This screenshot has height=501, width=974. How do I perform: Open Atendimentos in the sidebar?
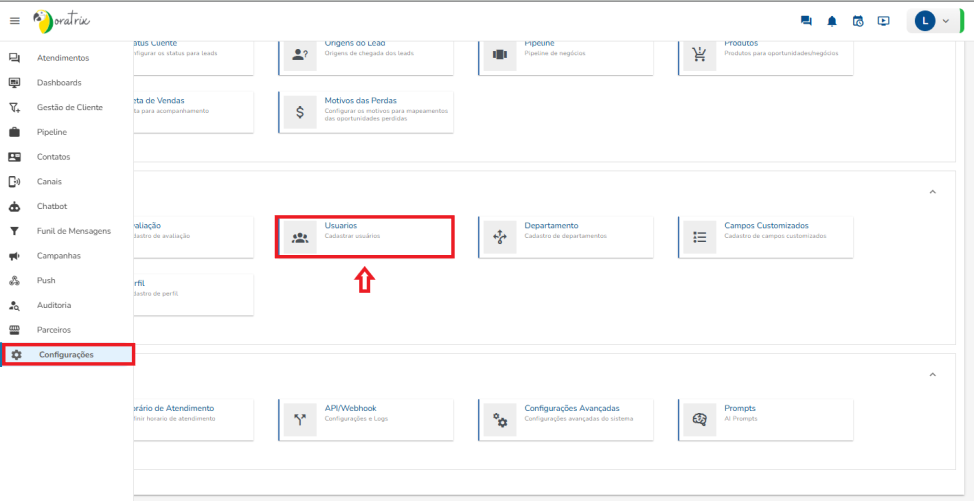point(63,58)
